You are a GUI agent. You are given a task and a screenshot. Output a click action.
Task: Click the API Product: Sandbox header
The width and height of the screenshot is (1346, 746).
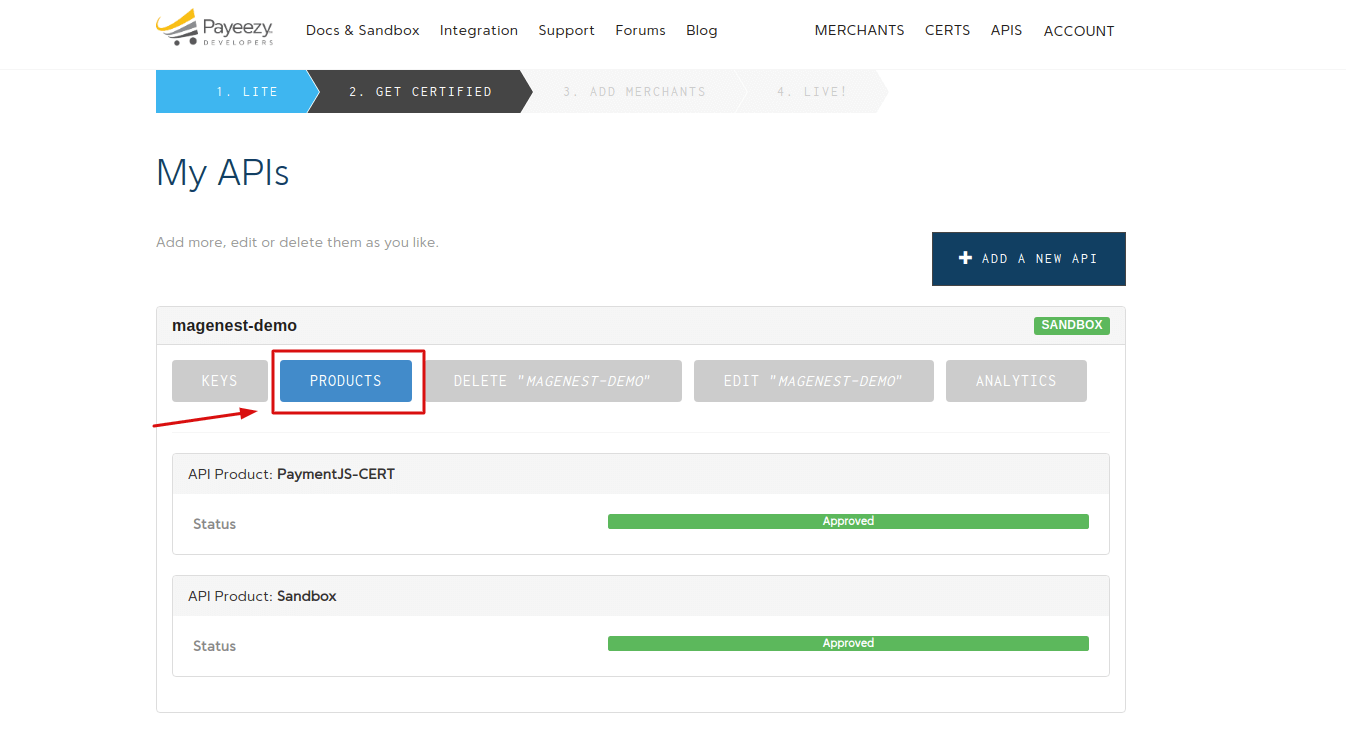click(641, 596)
